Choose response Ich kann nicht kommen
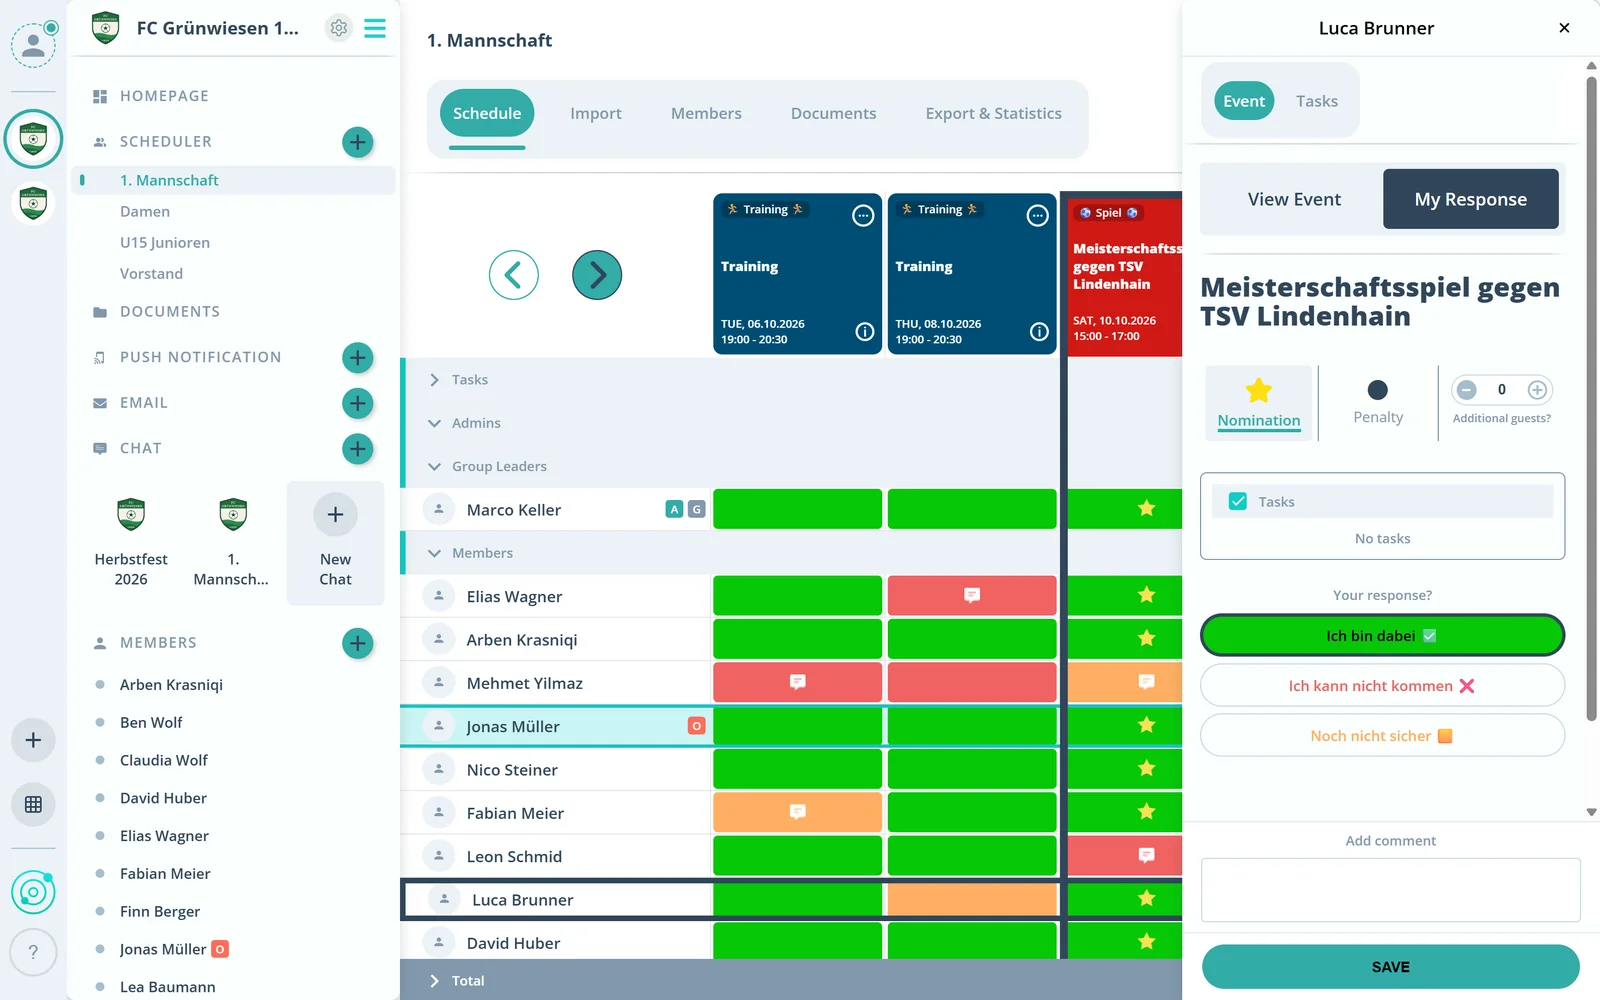This screenshot has height=1000, width=1600. 1382,686
